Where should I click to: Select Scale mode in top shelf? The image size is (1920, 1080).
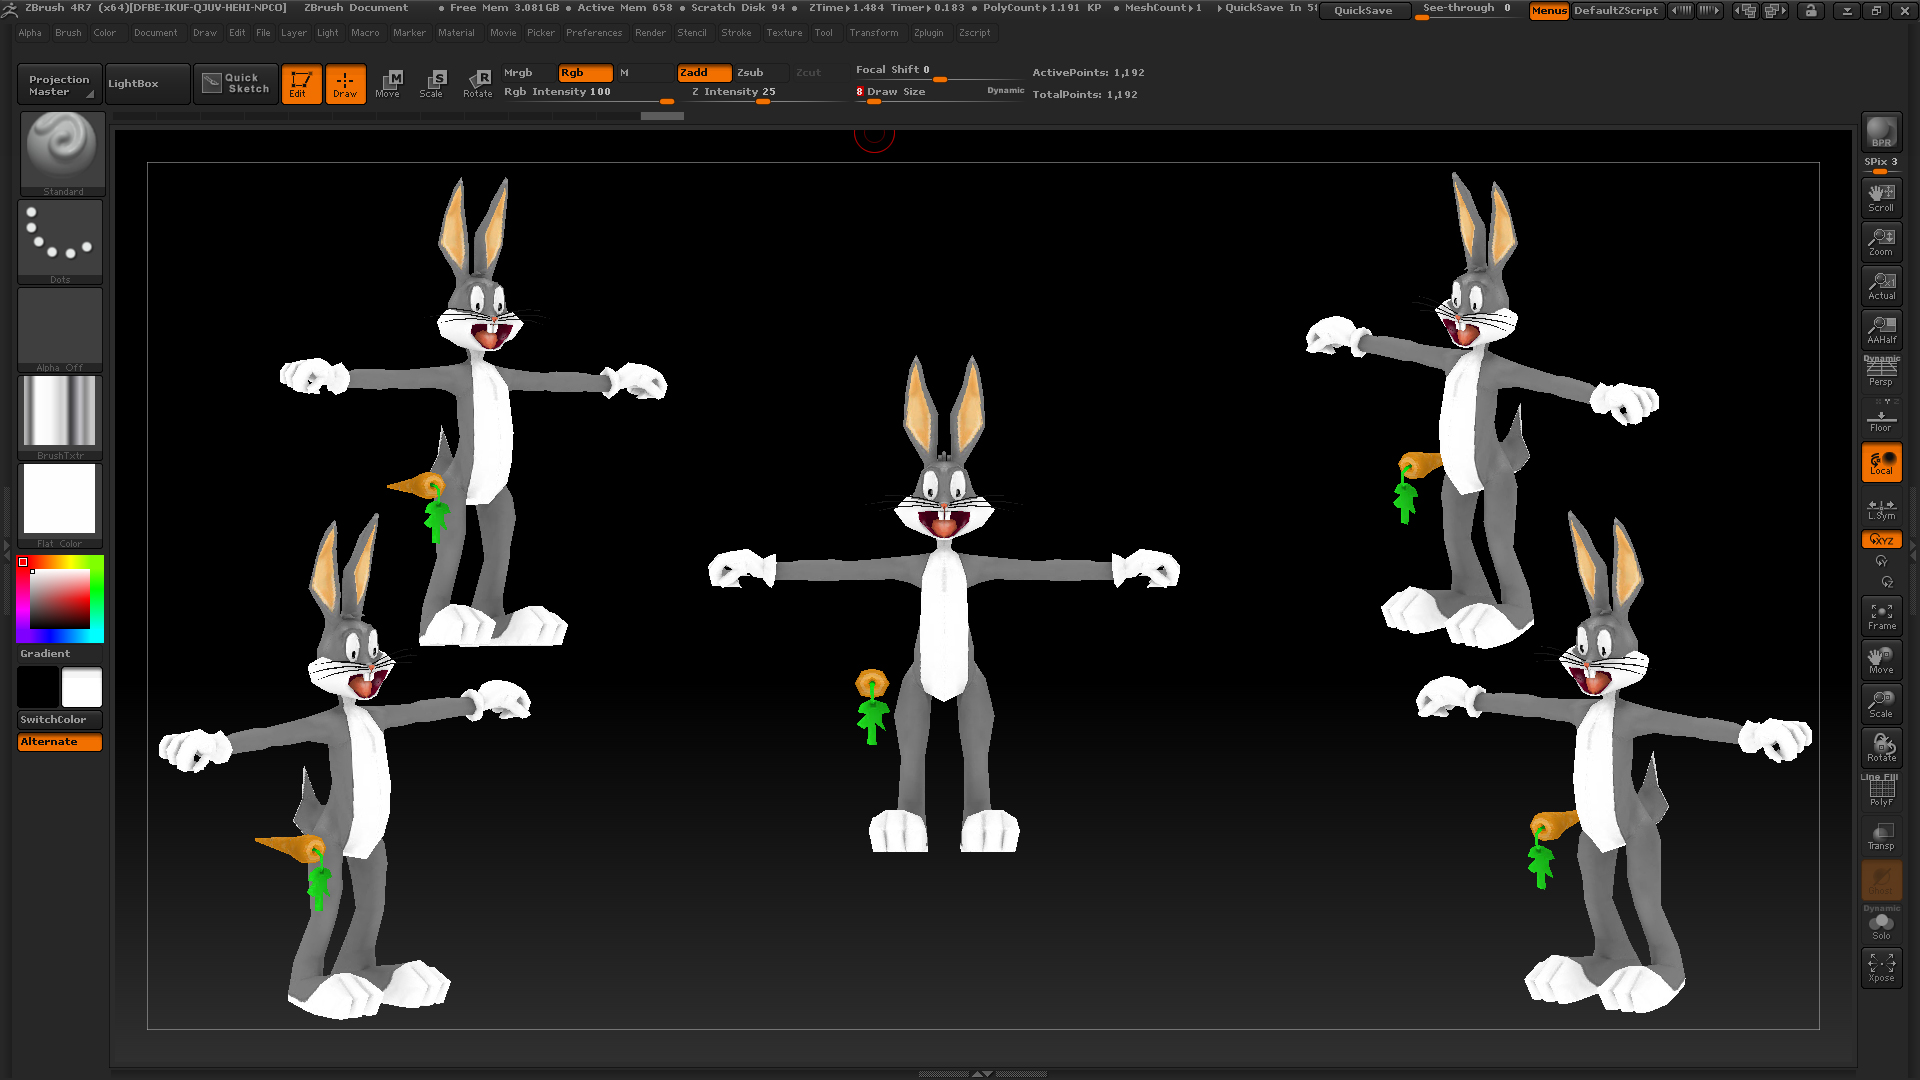click(x=433, y=84)
